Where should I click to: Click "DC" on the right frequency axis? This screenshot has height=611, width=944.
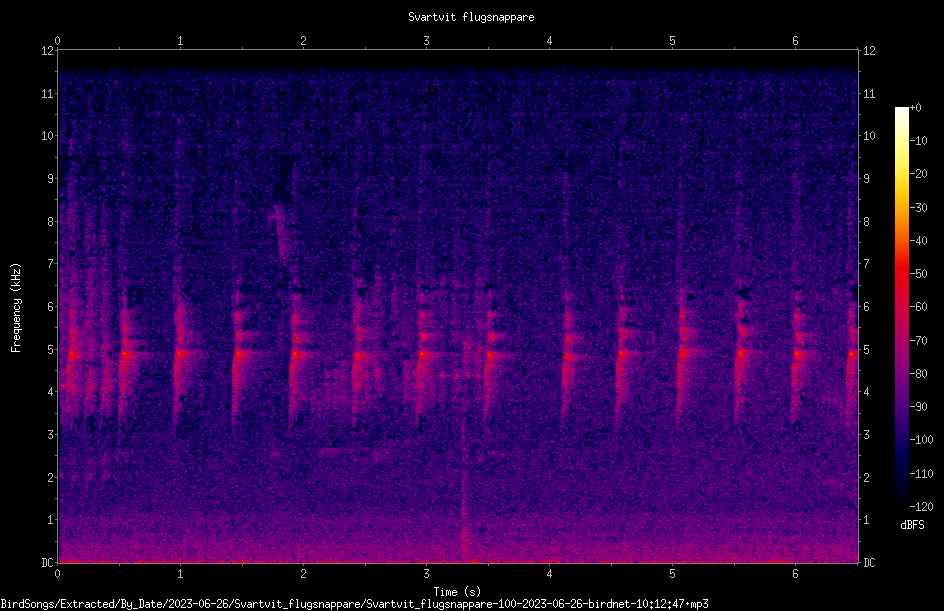click(869, 563)
